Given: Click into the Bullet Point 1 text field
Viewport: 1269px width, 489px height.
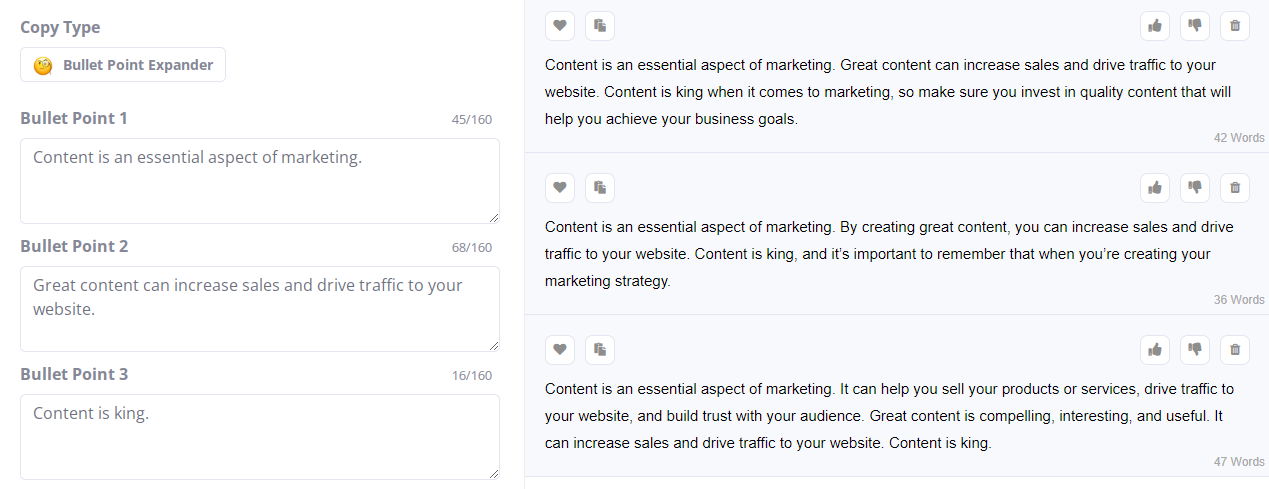Looking at the screenshot, I should (x=260, y=181).
